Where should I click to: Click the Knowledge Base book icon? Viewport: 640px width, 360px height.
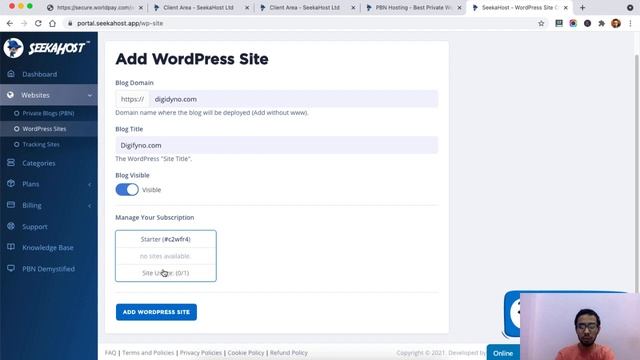11,247
